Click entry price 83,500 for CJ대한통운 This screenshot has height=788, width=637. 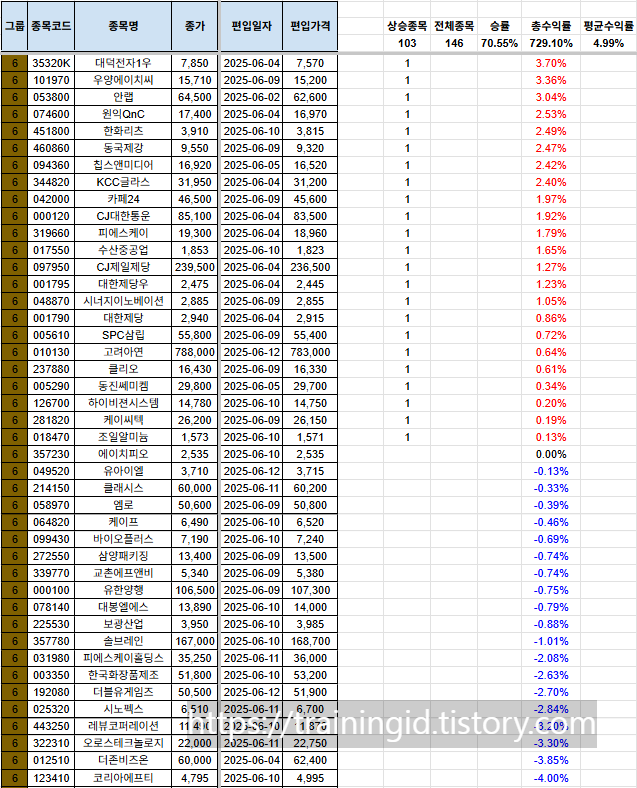tap(310, 217)
